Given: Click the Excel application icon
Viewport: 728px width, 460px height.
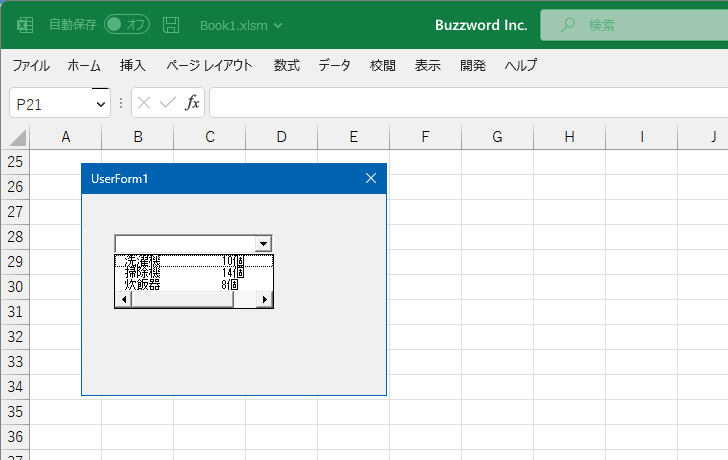Looking at the screenshot, I should coord(25,25).
